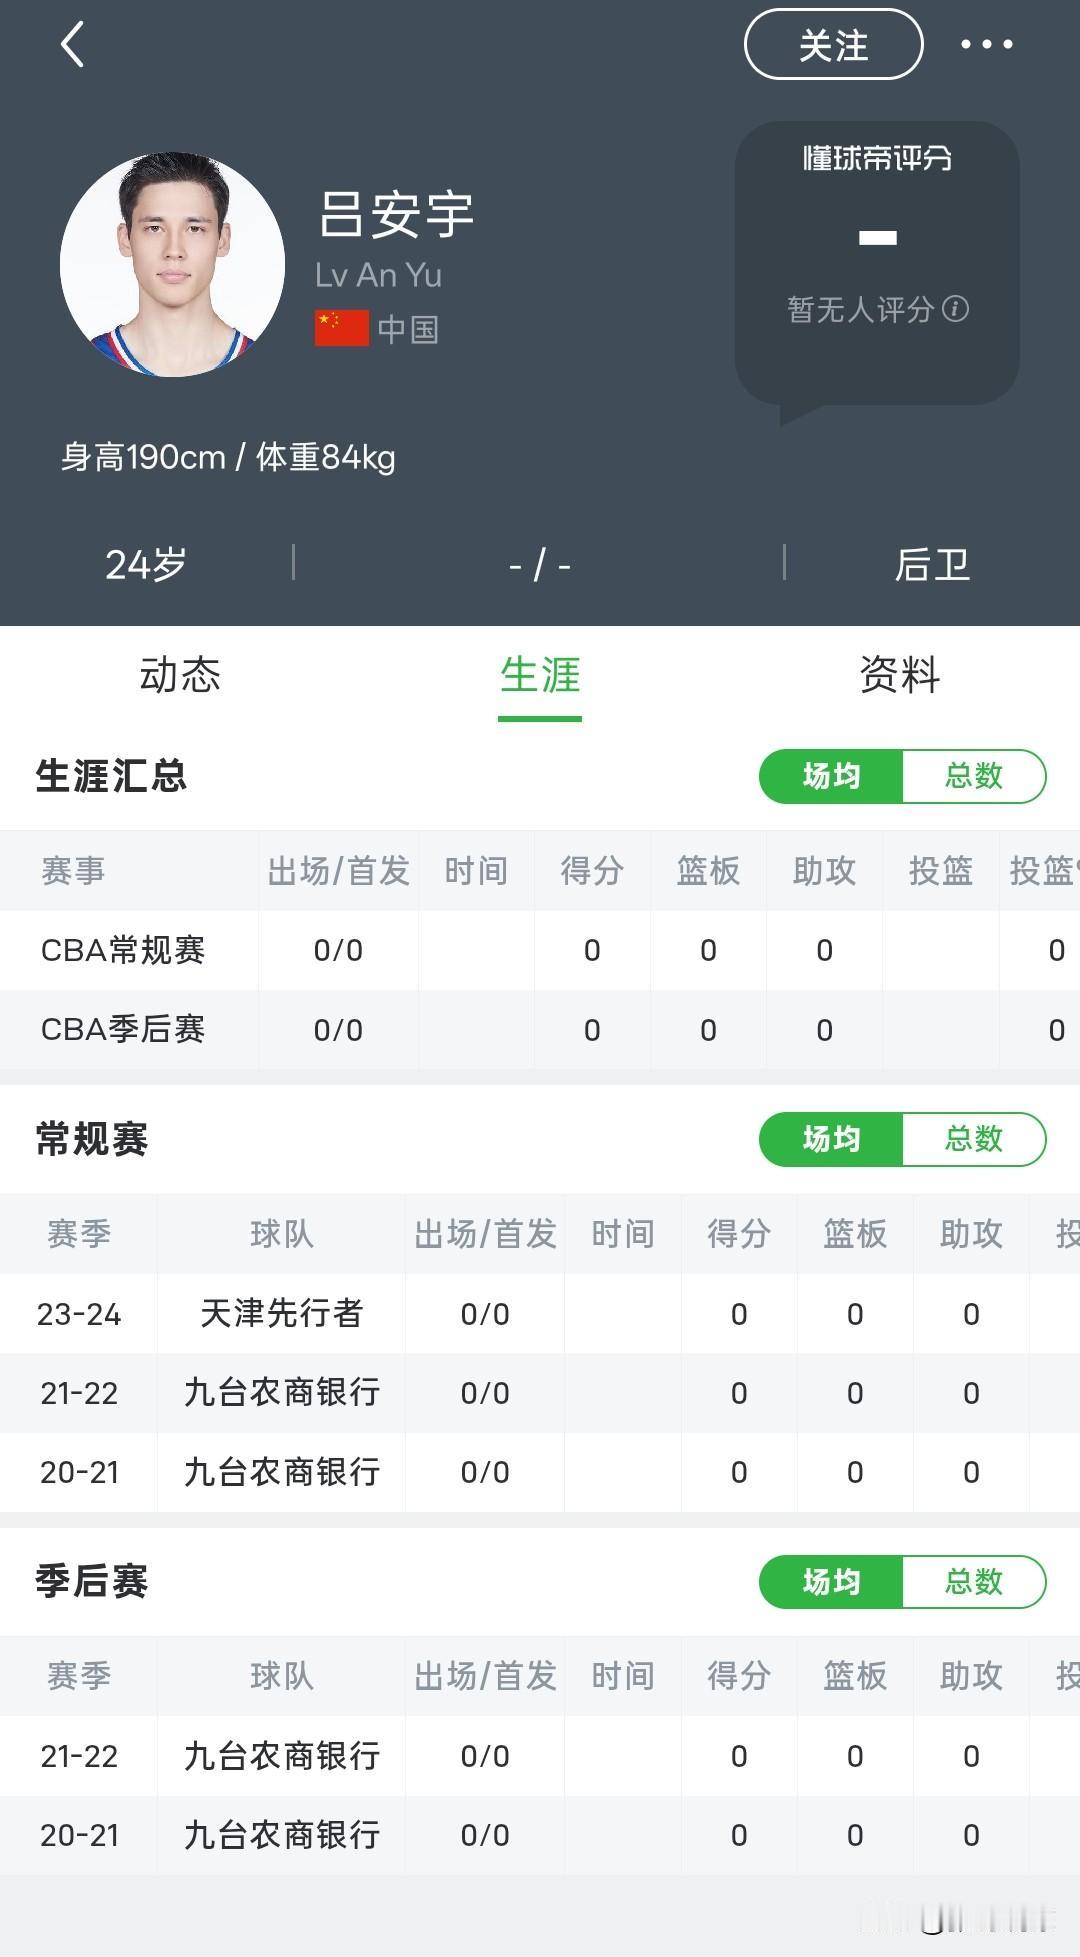Select the 生涯 tab
This screenshot has height=1957, width=1080.
point(540,675)
